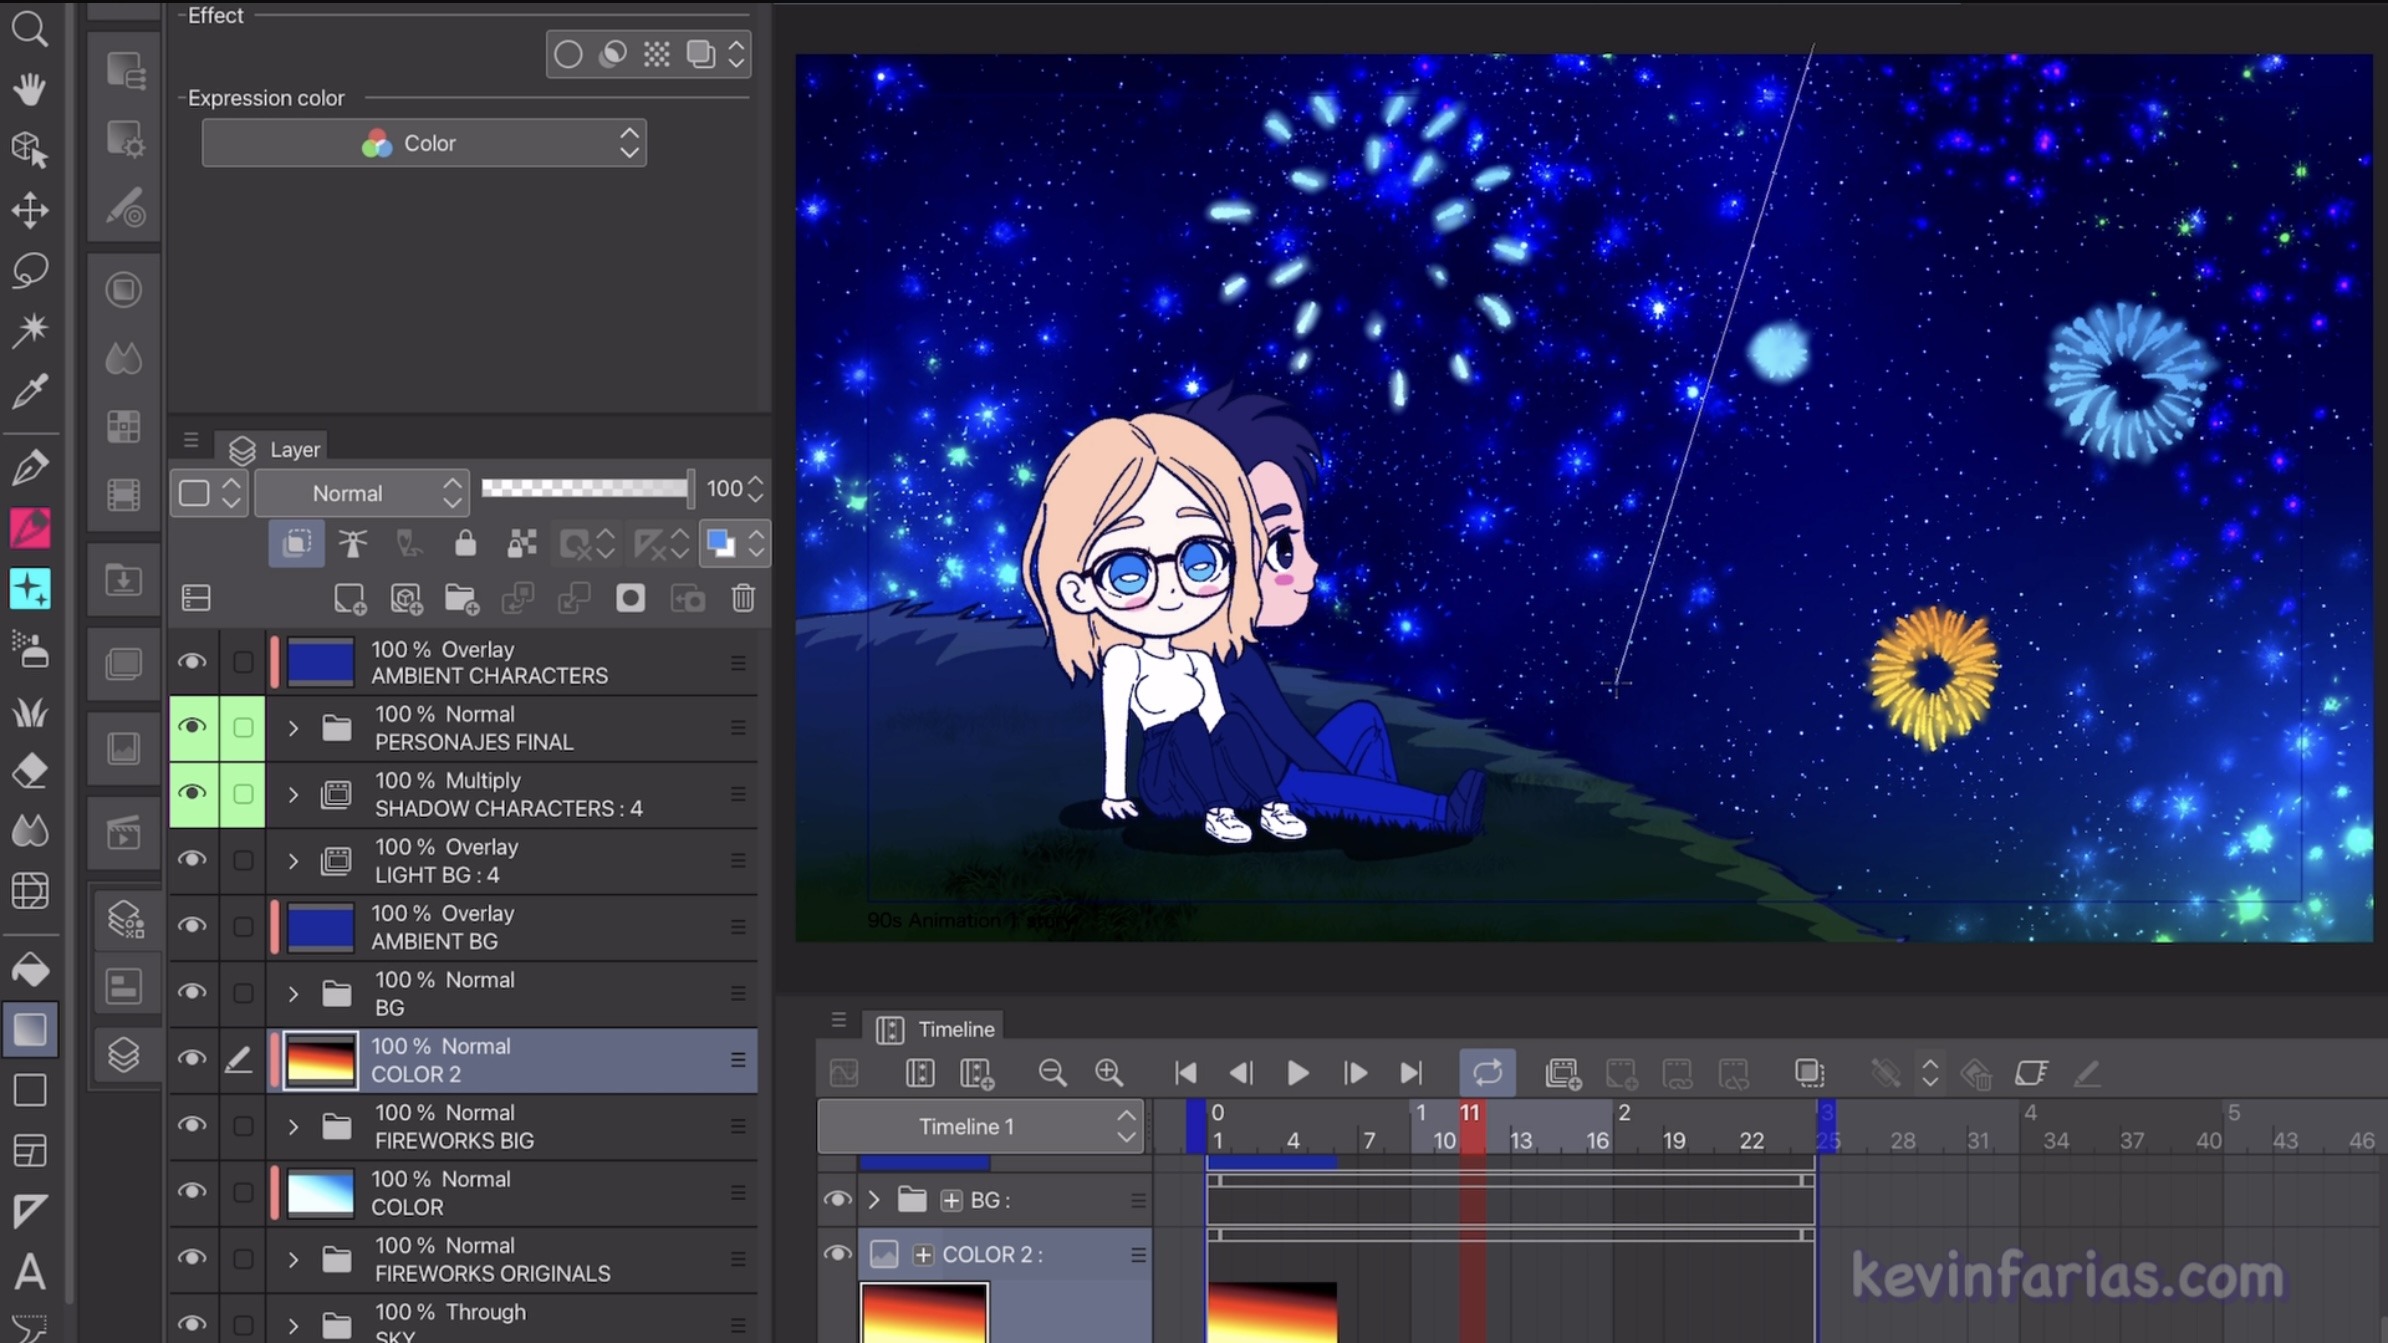
Task: Select the Magnifier zoom tool
Action: [x=29, y=29]
